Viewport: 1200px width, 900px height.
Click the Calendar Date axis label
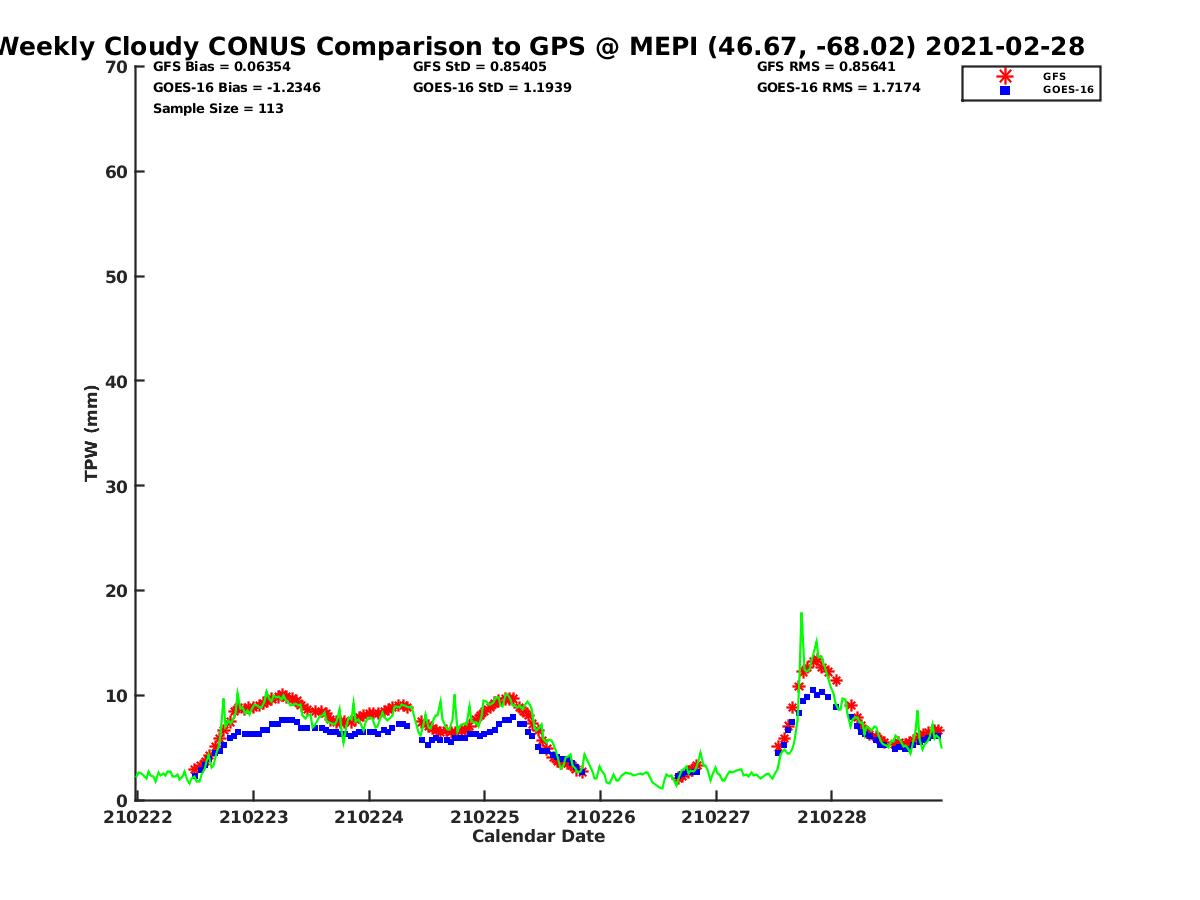(x=538, y=837)
